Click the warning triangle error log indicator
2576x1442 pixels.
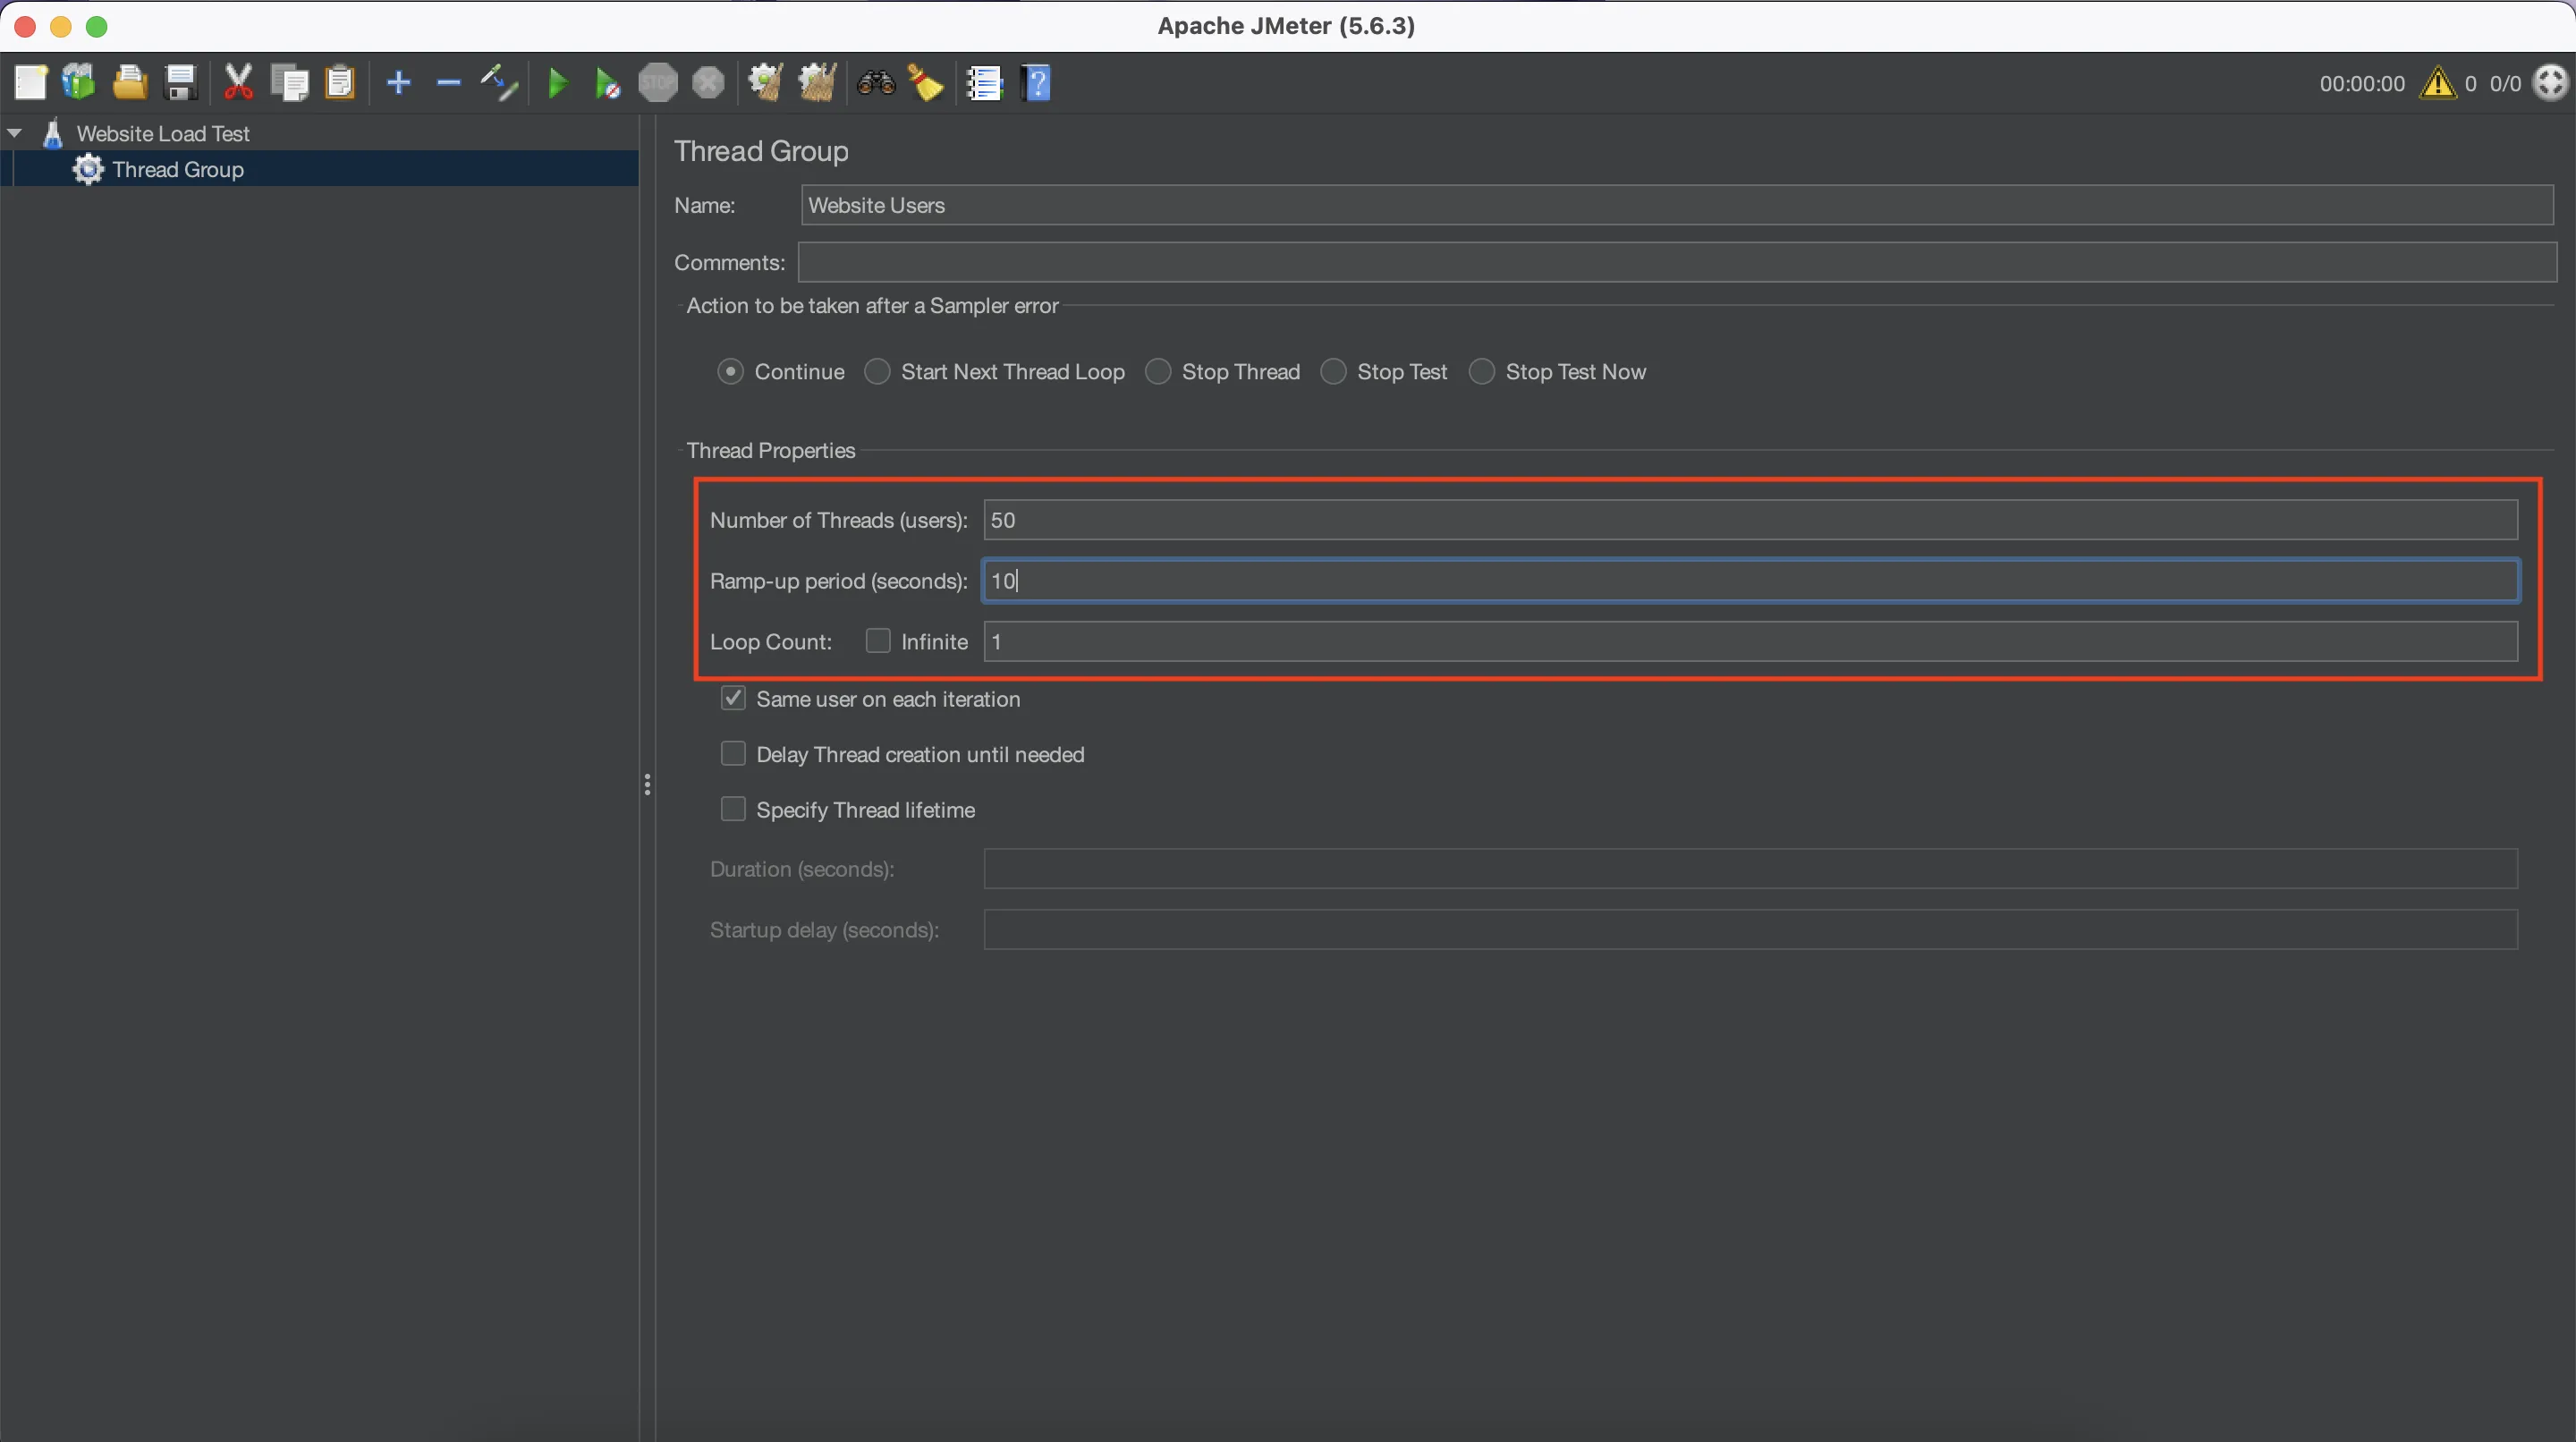(2437, 83)
